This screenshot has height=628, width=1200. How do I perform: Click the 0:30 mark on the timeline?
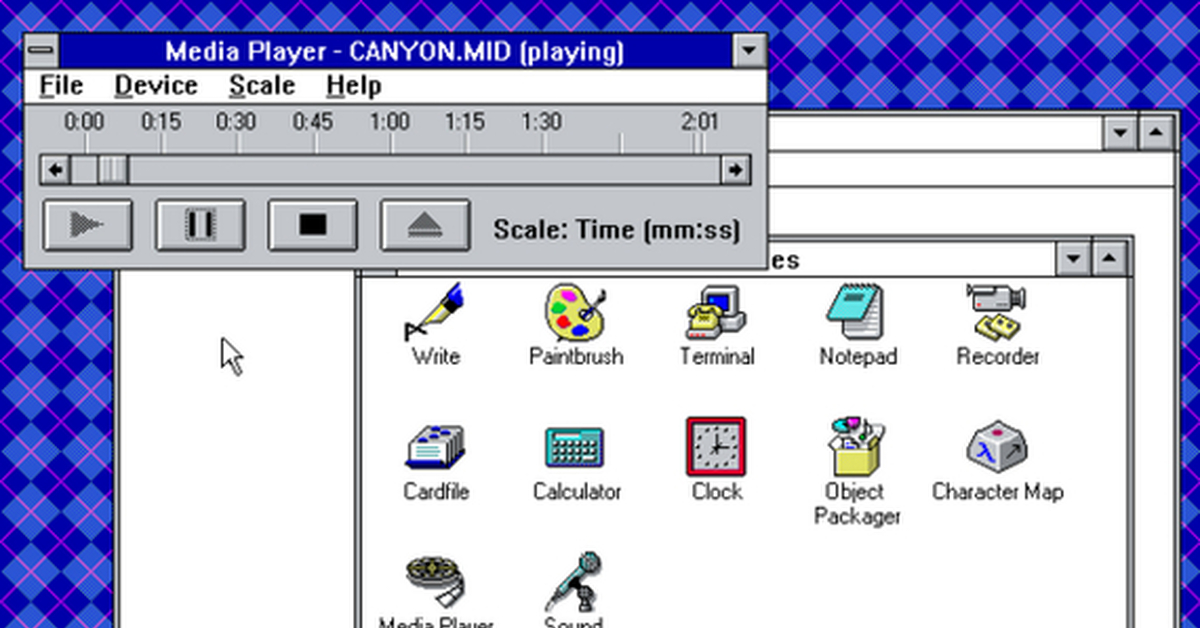[237, 123]
